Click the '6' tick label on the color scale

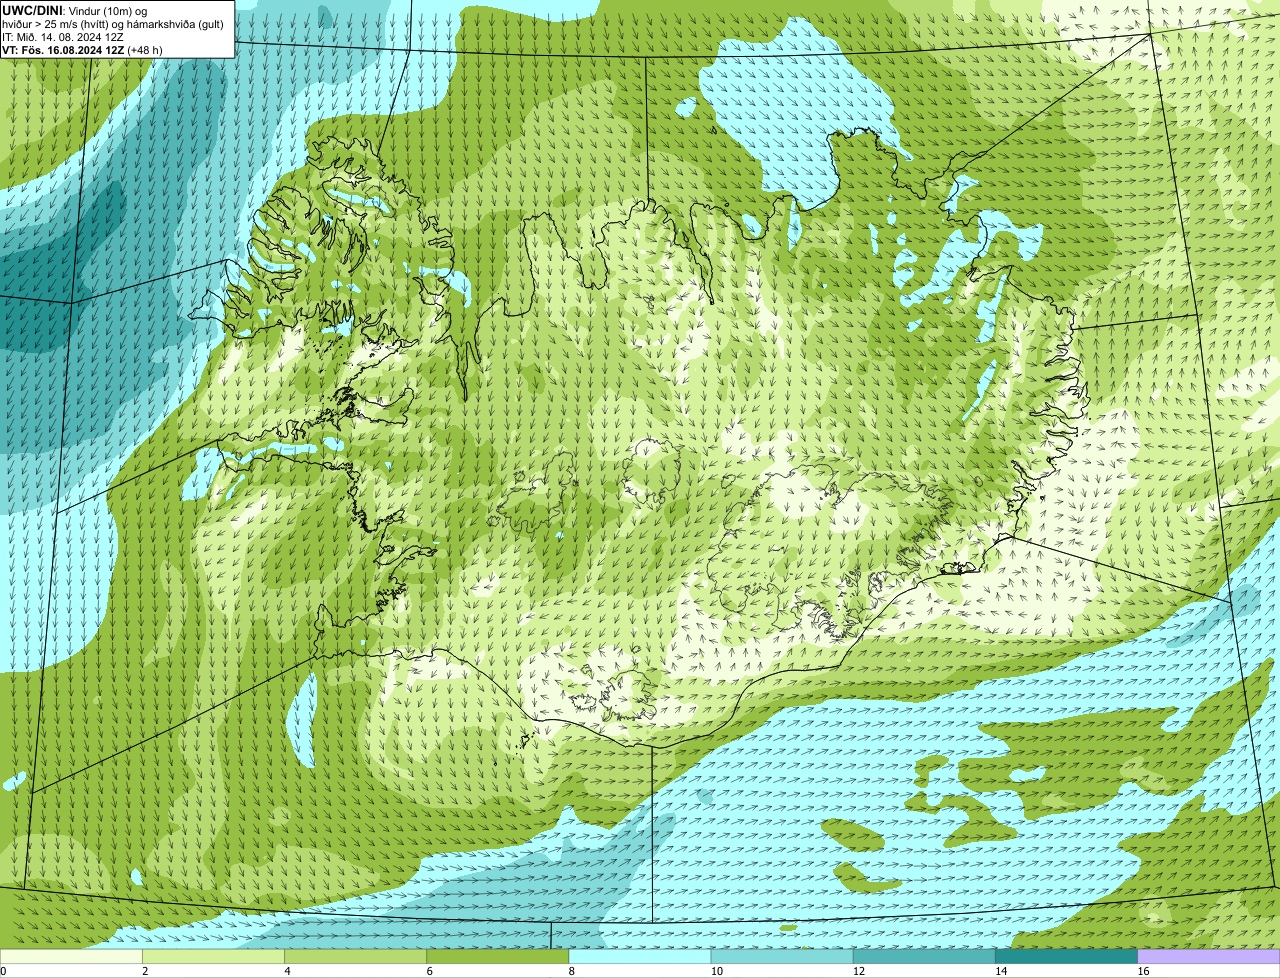430,971
